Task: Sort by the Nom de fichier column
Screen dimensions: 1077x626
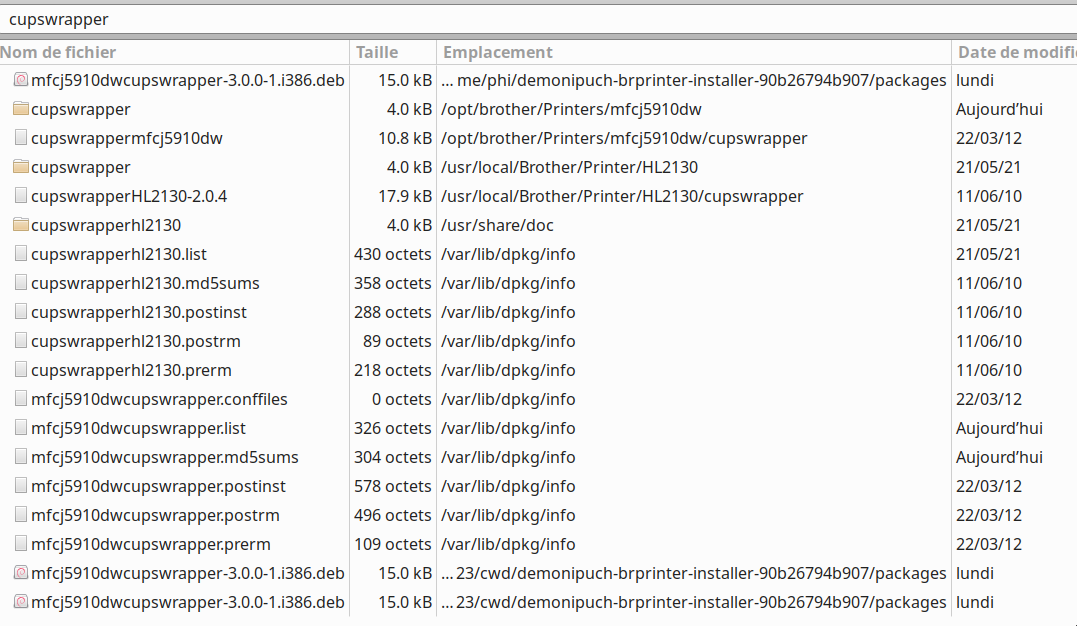Action: coord(60,52)
